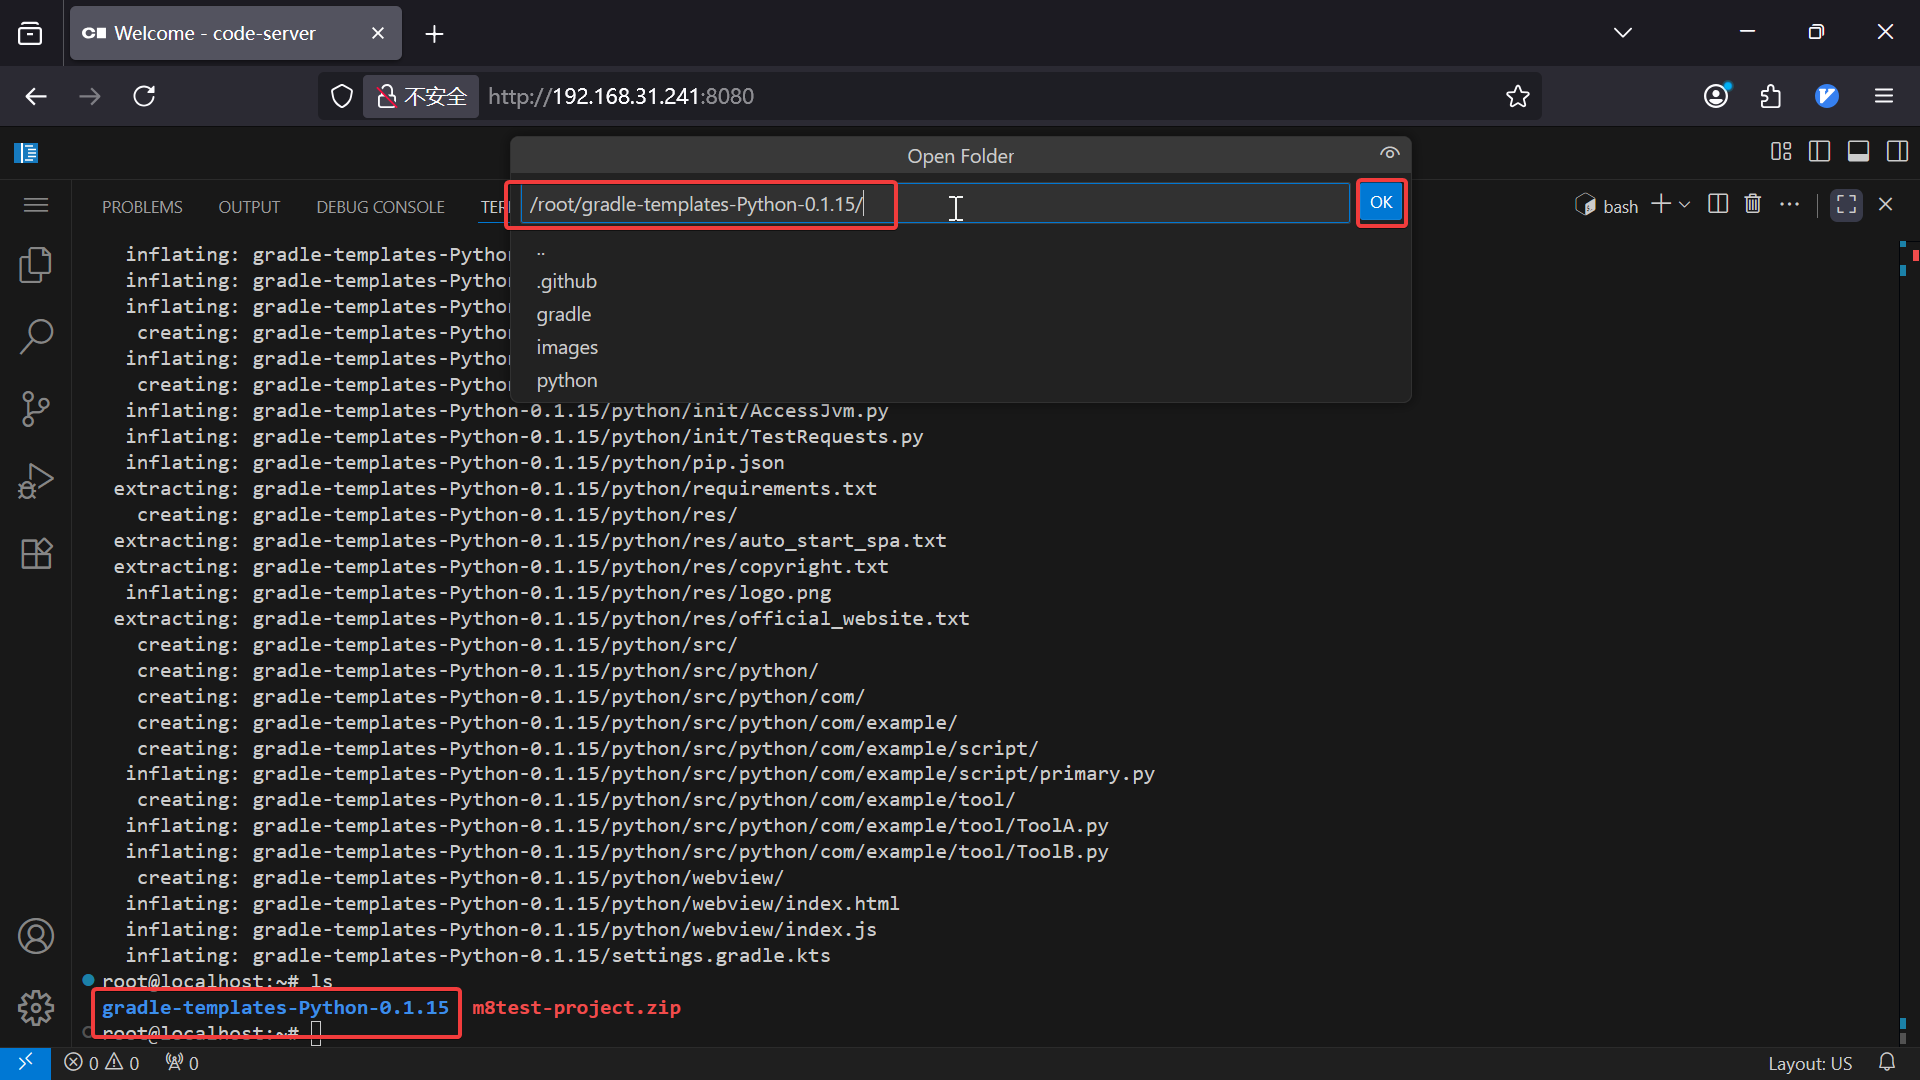Image resolution: width=1920 pixels, height=1080 pixels.
Task: Split the terminal panel
Action: 1718,204
